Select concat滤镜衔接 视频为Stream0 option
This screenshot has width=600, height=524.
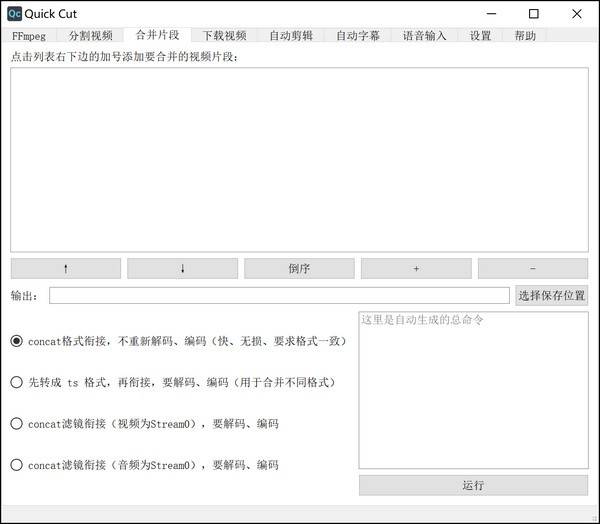(x=16, y=424)
